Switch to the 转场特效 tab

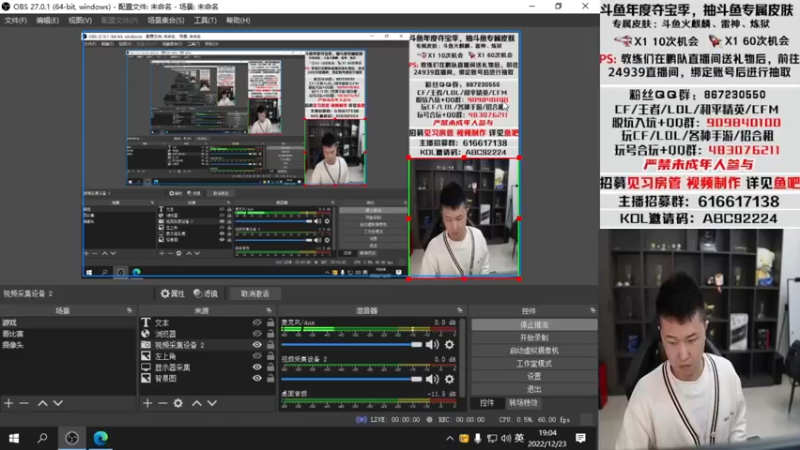pos(523,403)
